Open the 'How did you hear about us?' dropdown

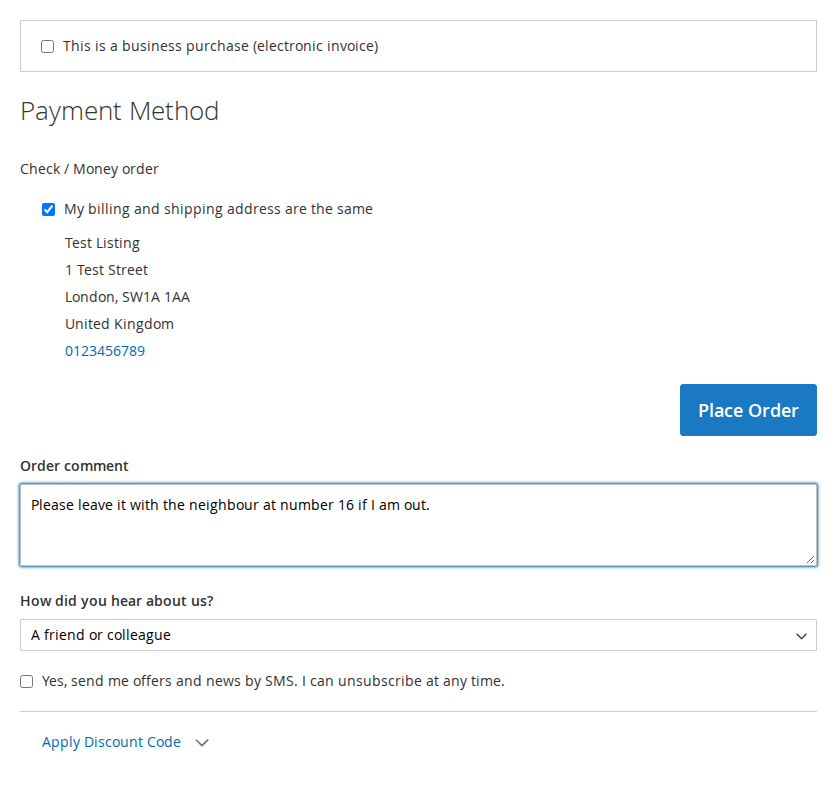418,635
